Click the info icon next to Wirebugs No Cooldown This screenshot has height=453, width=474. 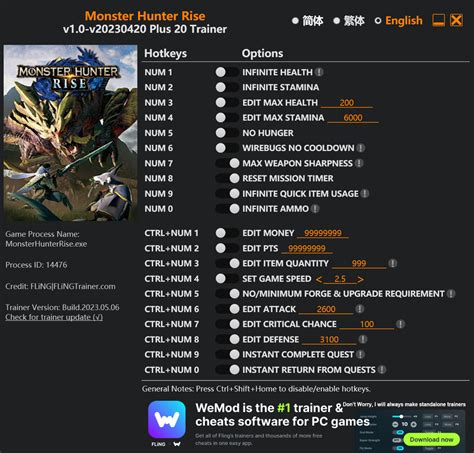(x=360, y=148)
